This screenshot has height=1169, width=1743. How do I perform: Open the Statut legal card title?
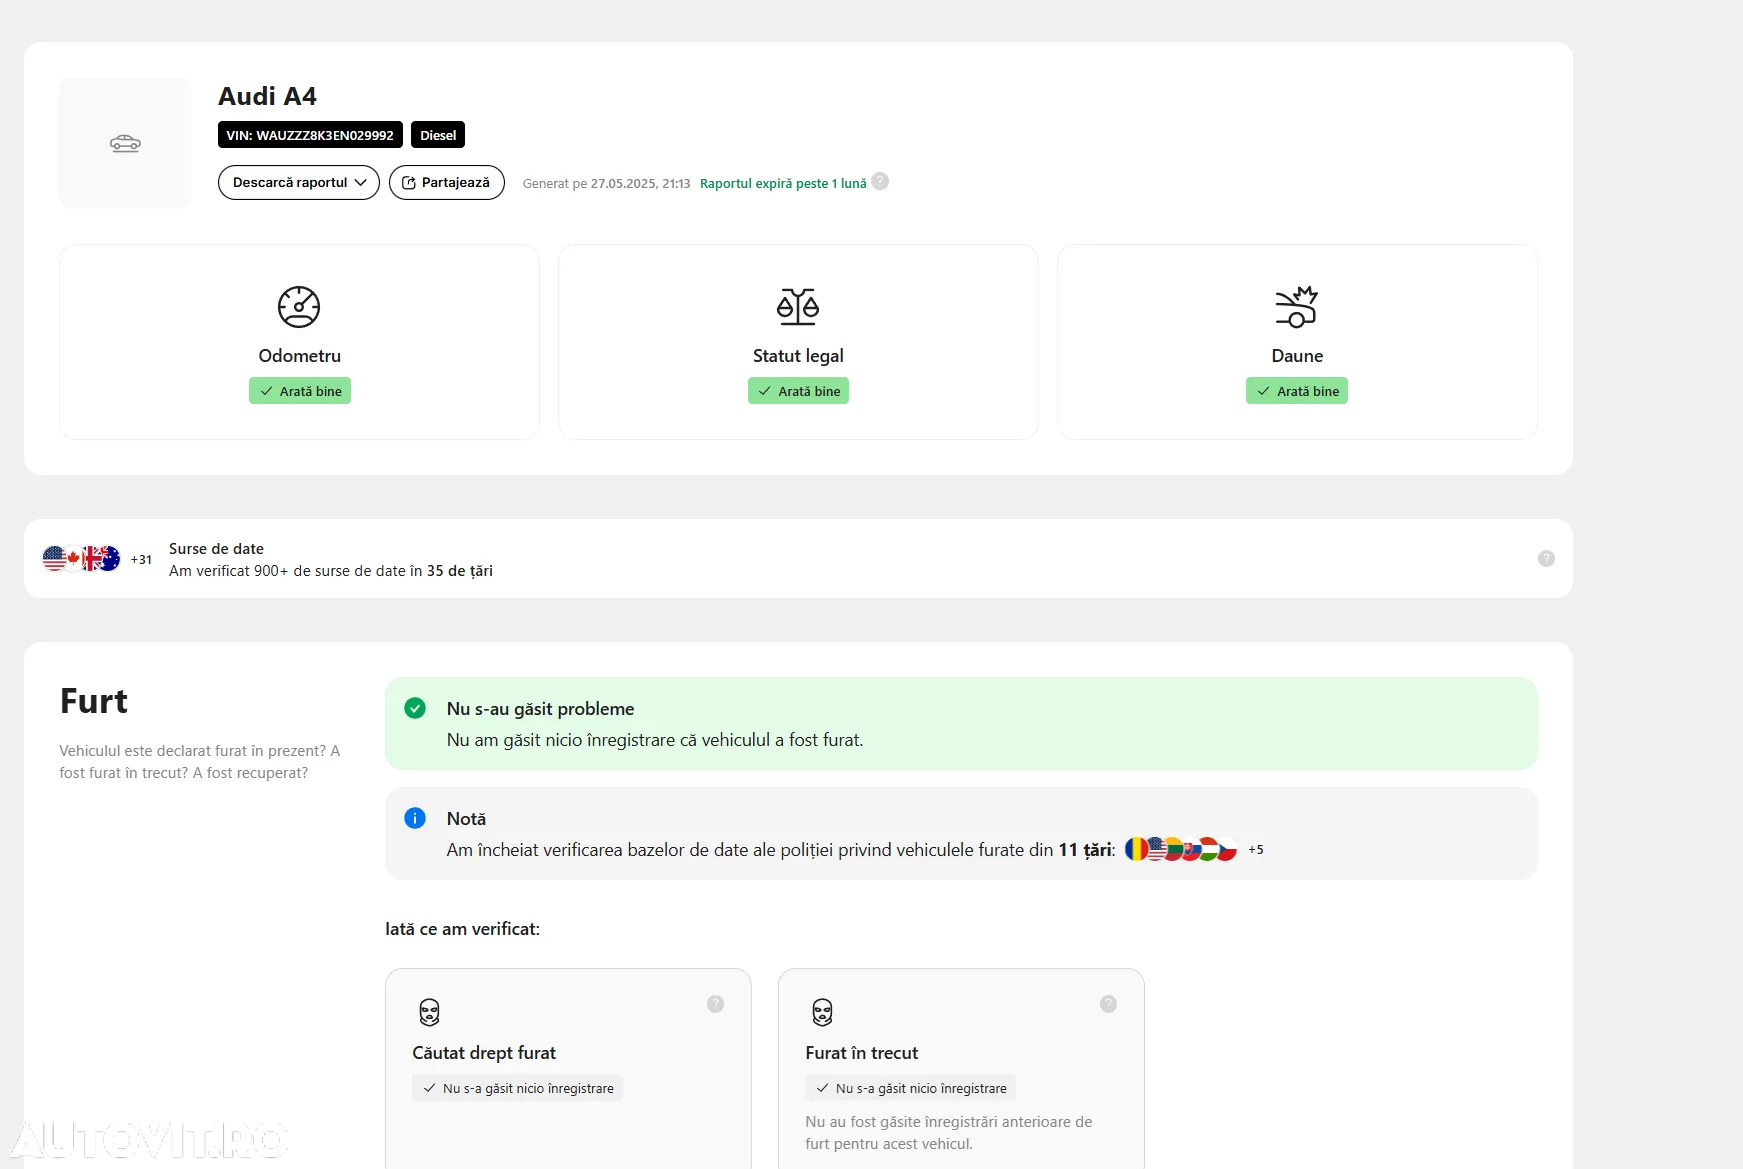tap(798, 356)
